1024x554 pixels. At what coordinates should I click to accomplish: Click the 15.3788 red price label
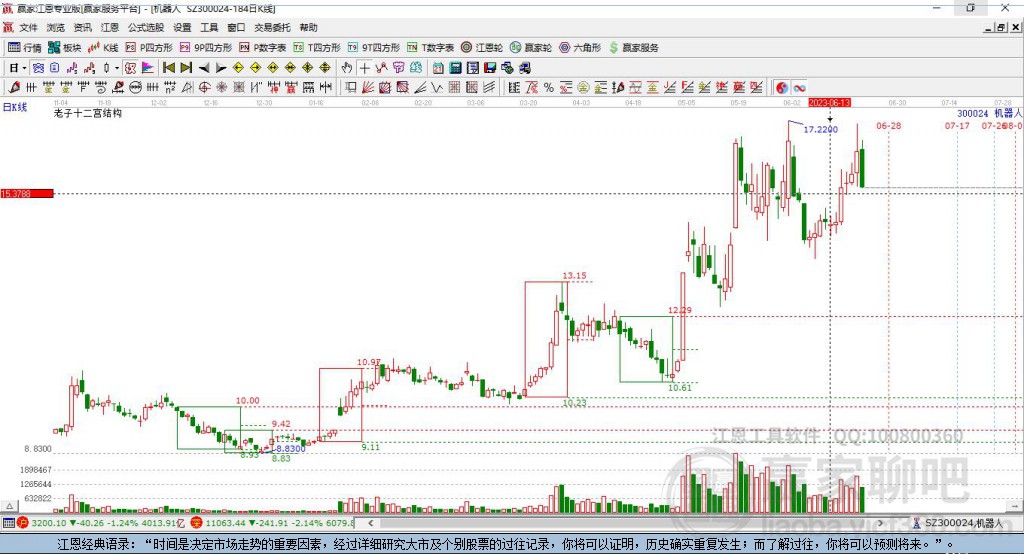pos(27,193)
